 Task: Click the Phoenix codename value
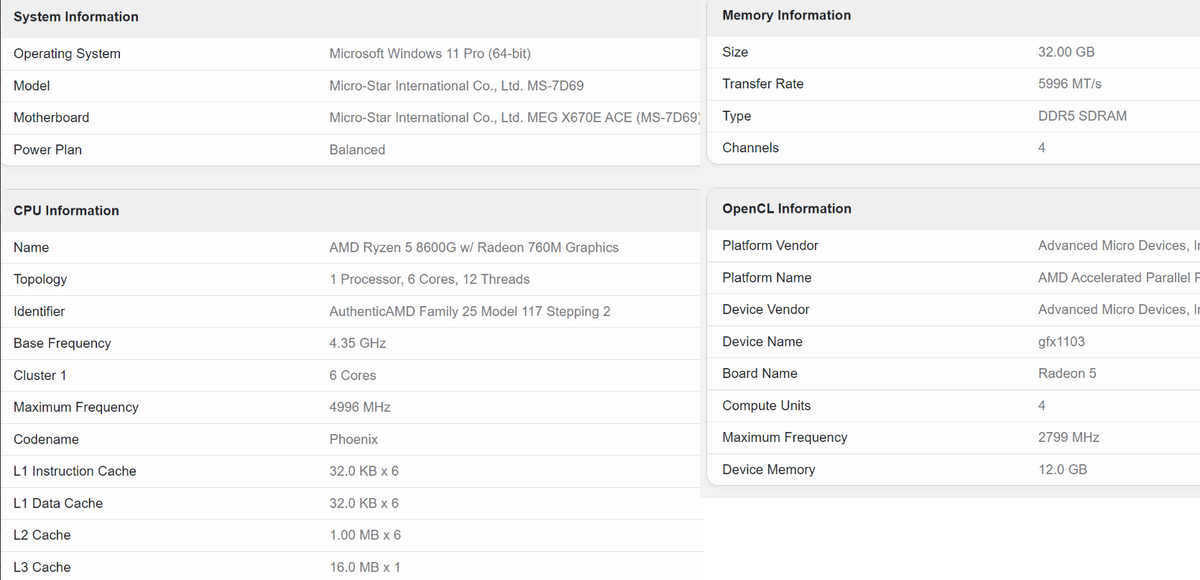(353, 440)
